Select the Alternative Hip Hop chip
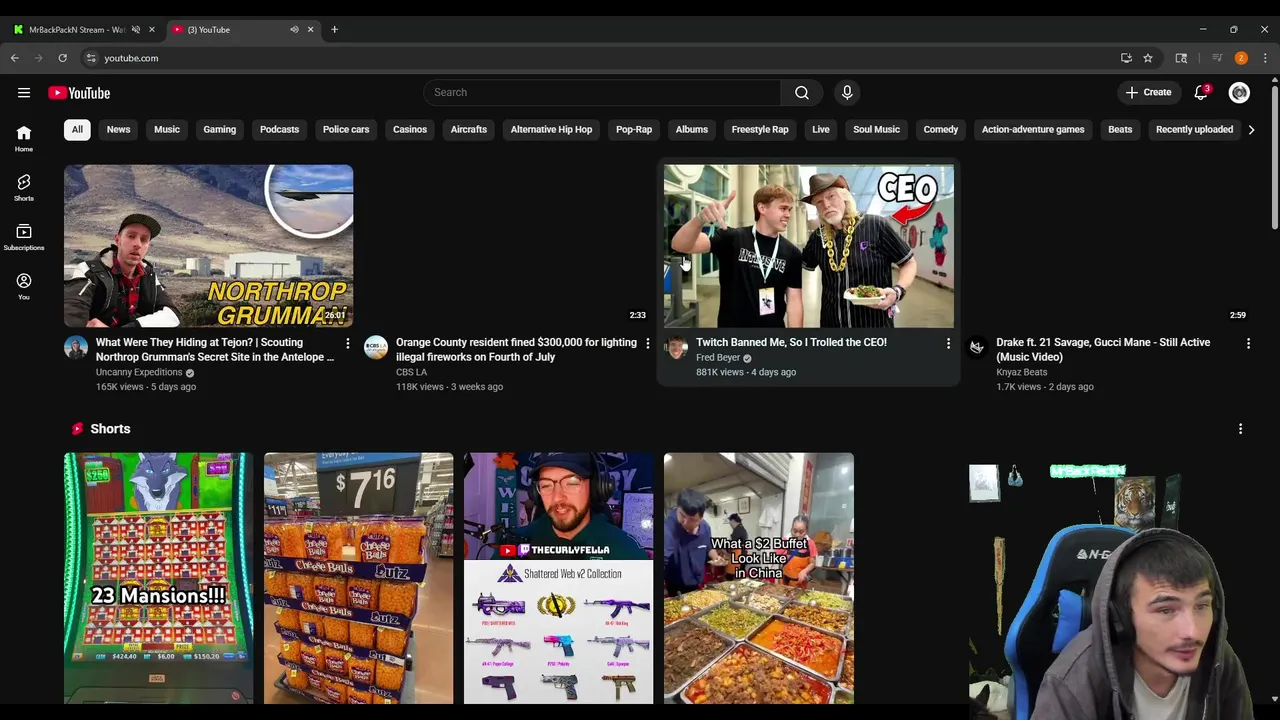The width and height of the screenshot is (1280, 720). 552,130
